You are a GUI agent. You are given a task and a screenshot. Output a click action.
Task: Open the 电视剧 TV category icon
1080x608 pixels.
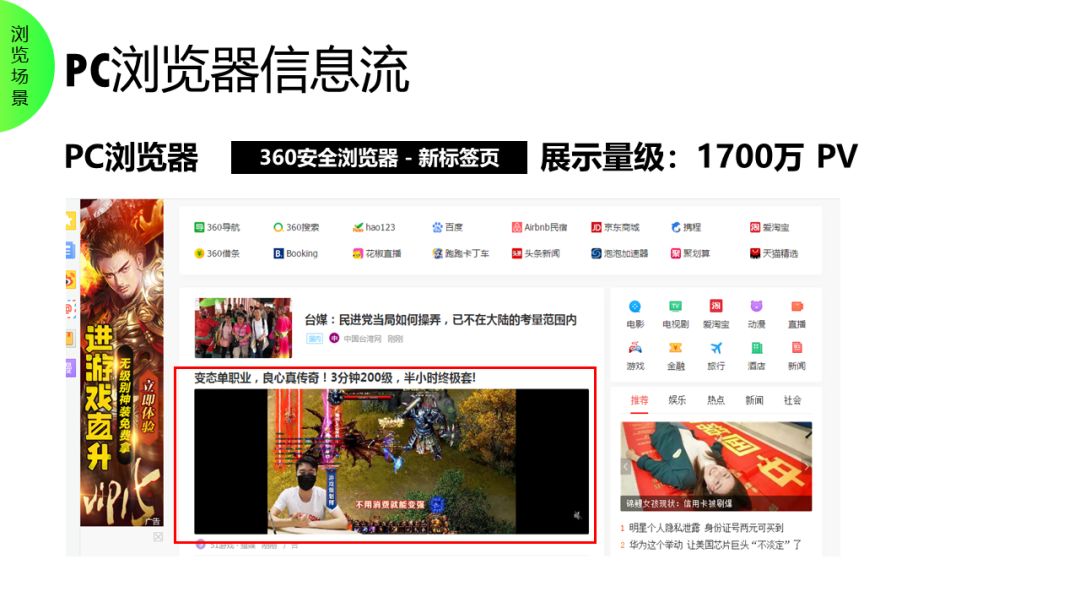pos(675,307)
